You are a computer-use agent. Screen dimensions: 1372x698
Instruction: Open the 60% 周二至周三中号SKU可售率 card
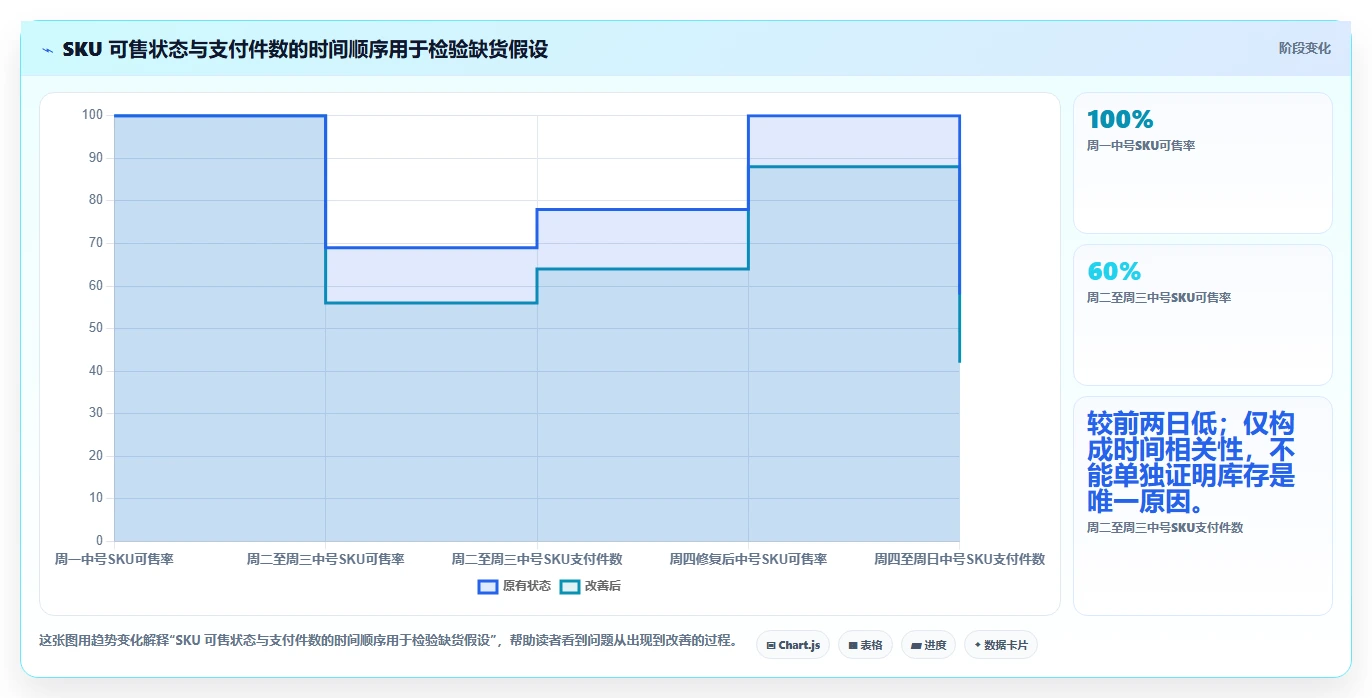pyautogui.click(x=1202, y=315)
